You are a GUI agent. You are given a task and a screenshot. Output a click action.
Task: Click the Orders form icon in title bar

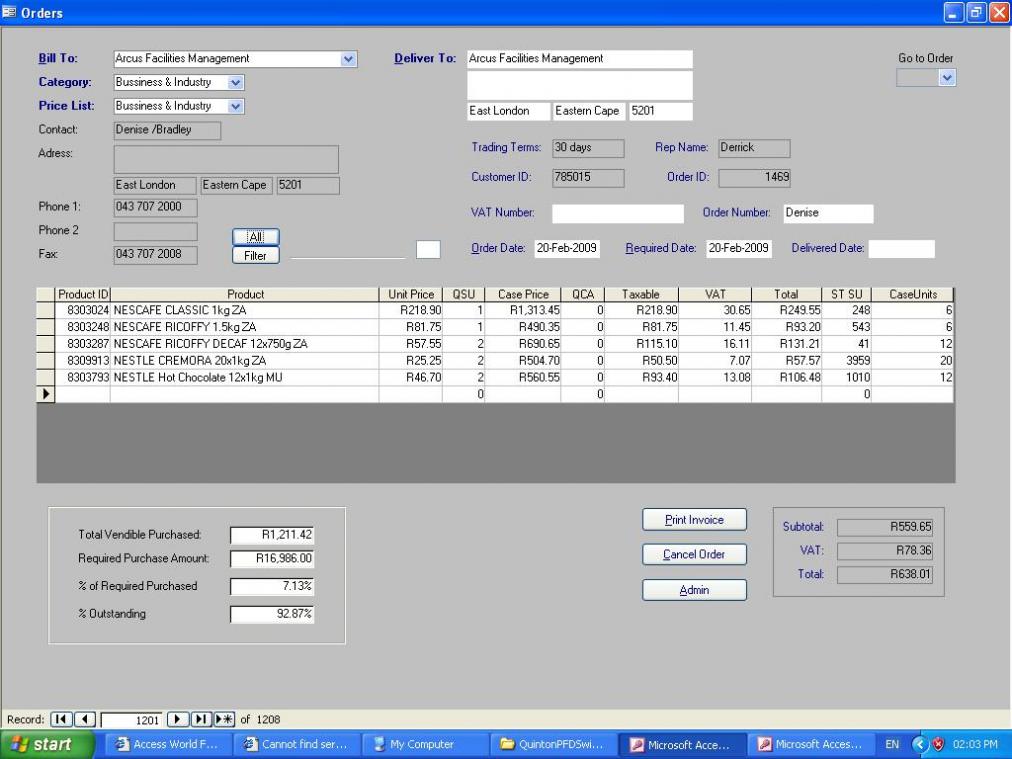(9, 12)
